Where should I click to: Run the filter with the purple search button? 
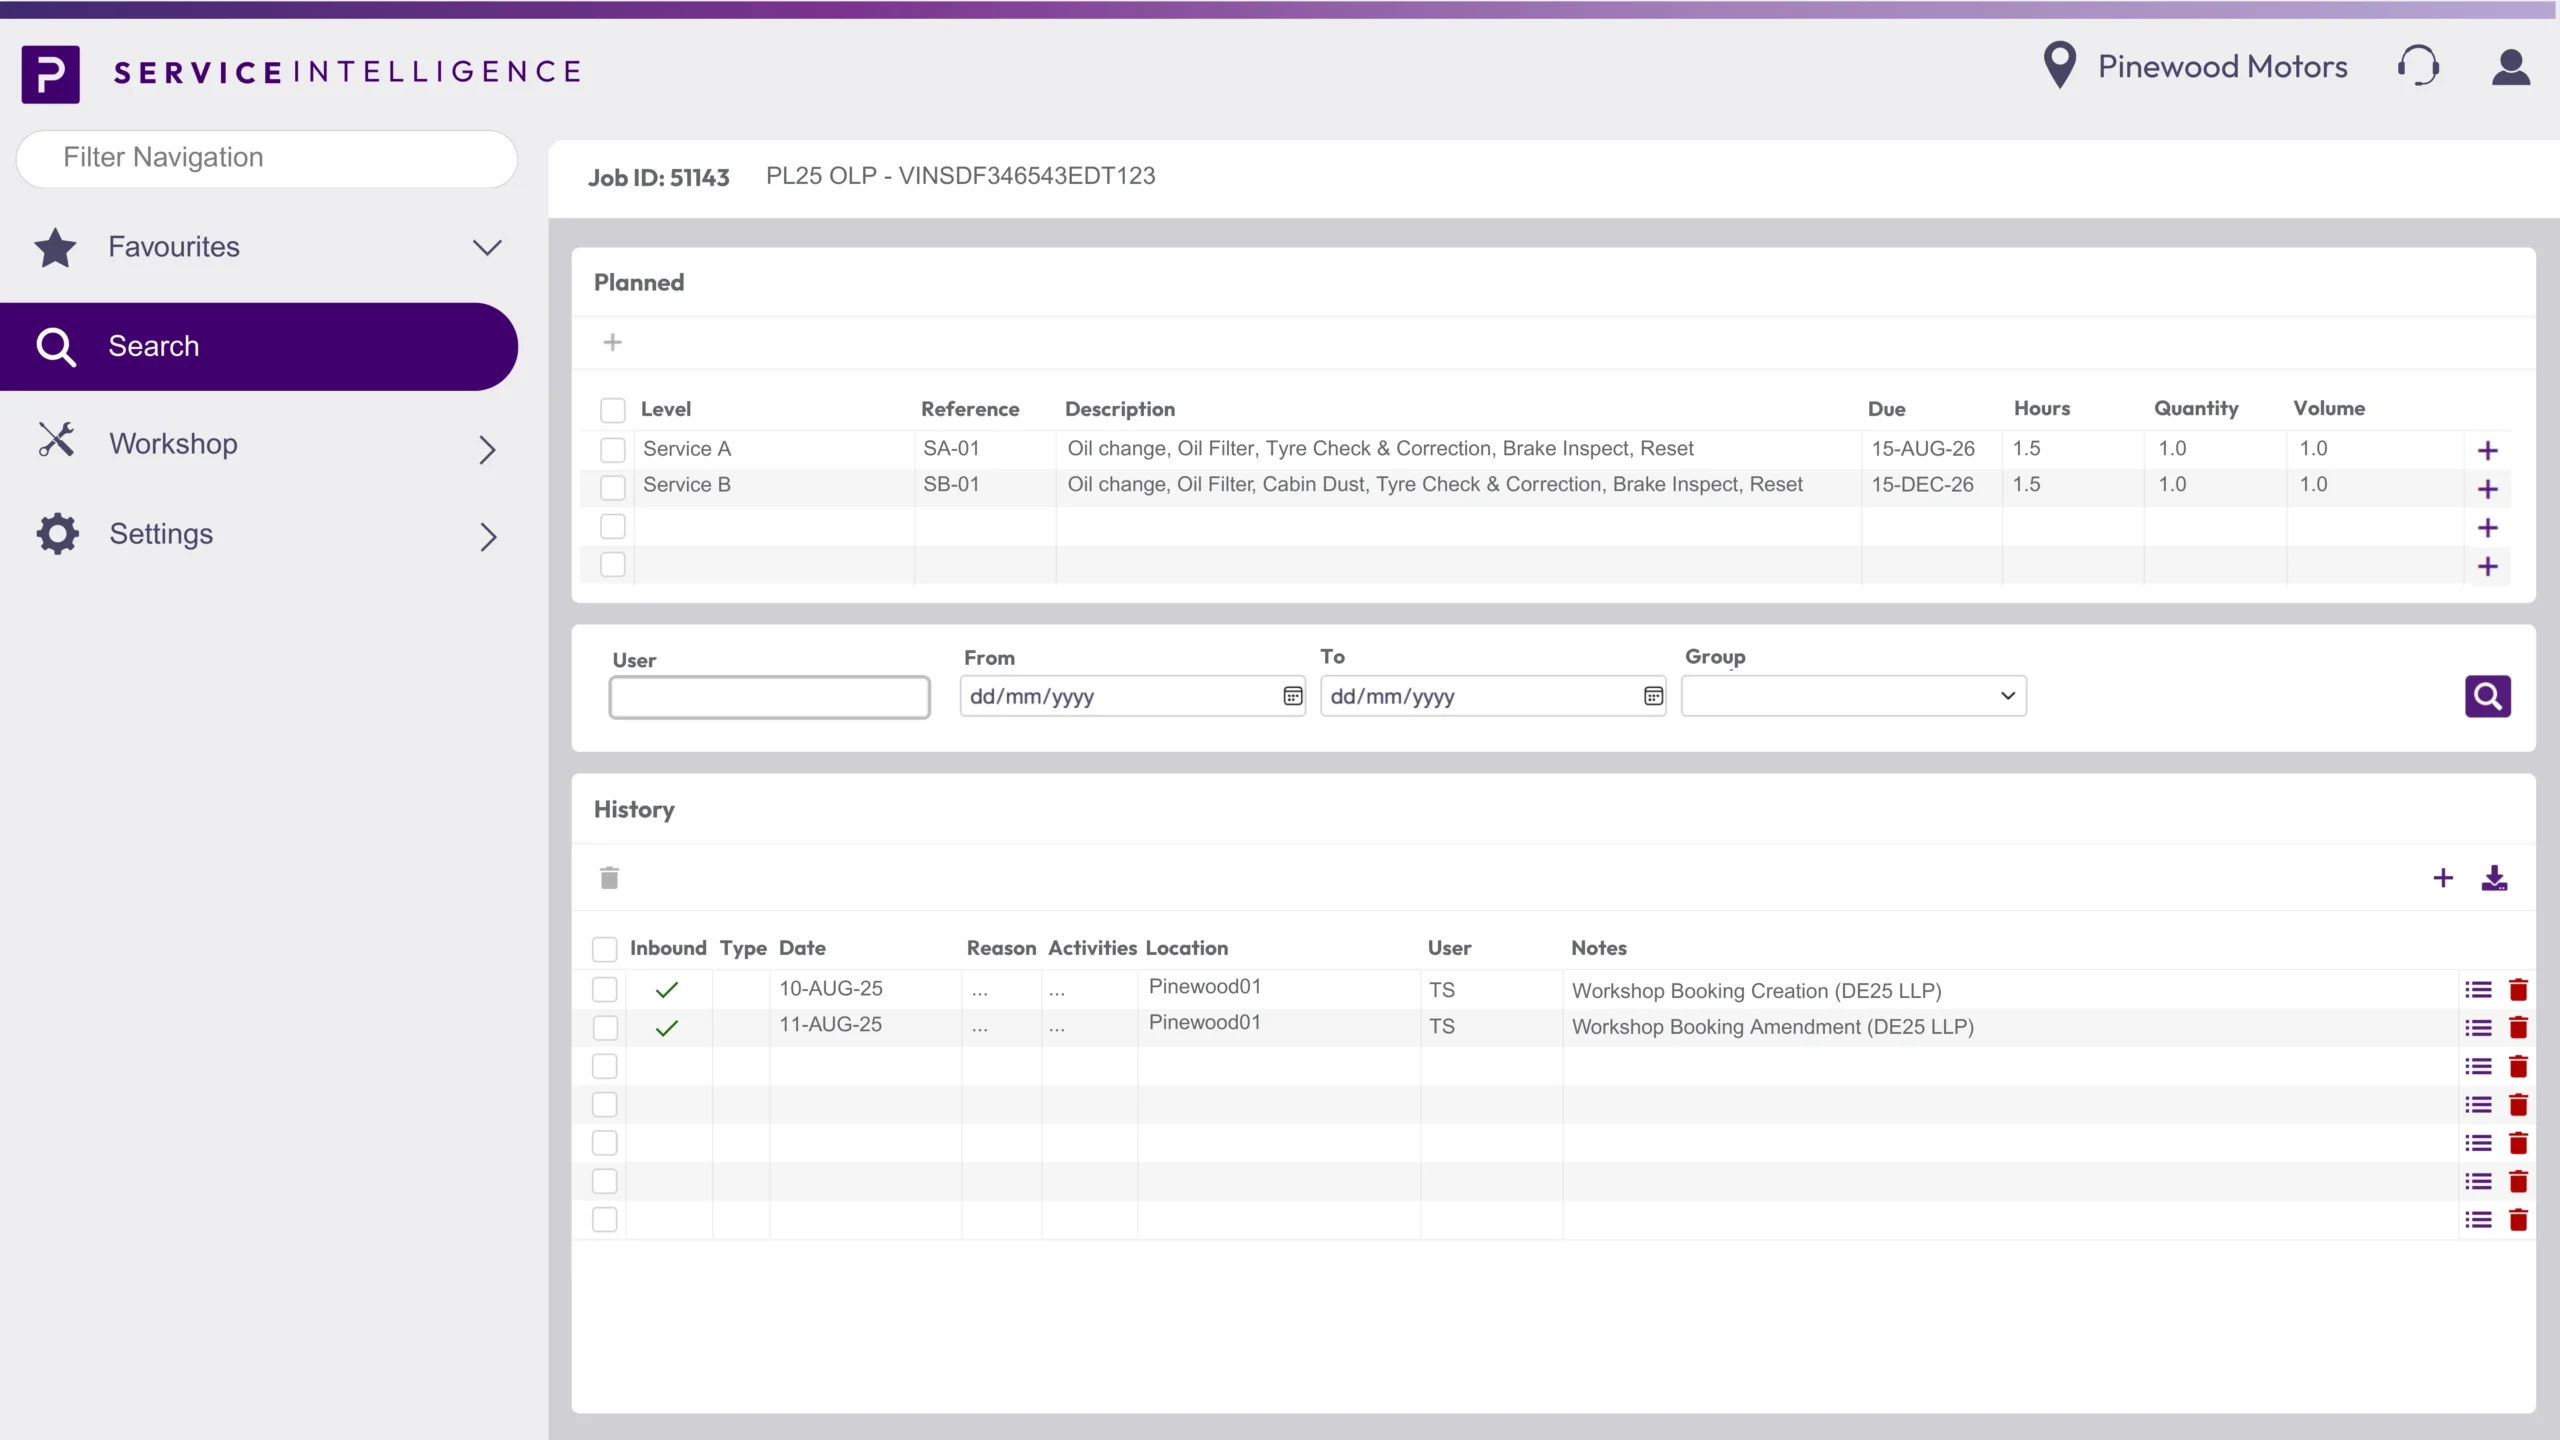click(x=2488, y=696)
